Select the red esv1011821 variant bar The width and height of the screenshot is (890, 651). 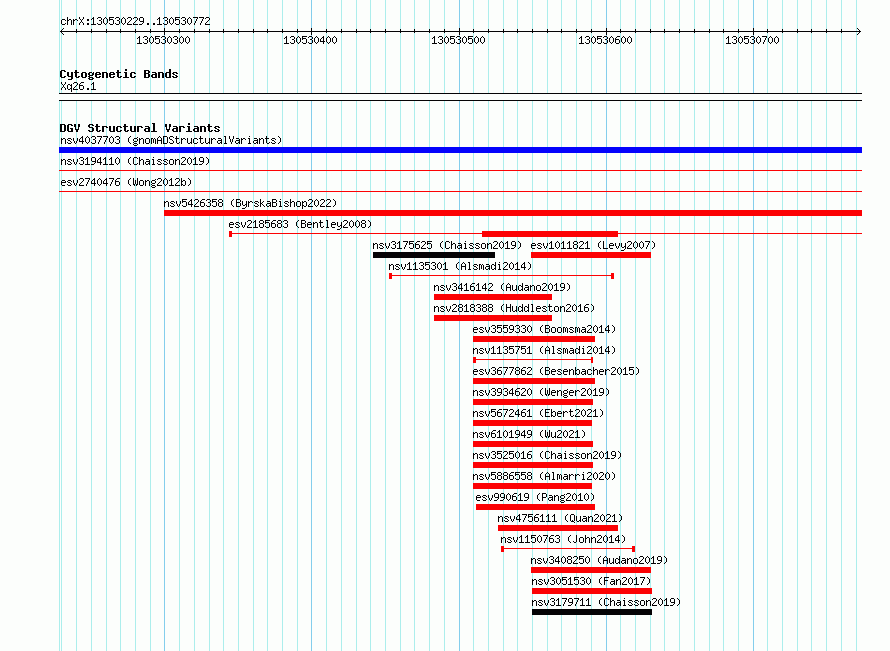[x=591, y=255]
